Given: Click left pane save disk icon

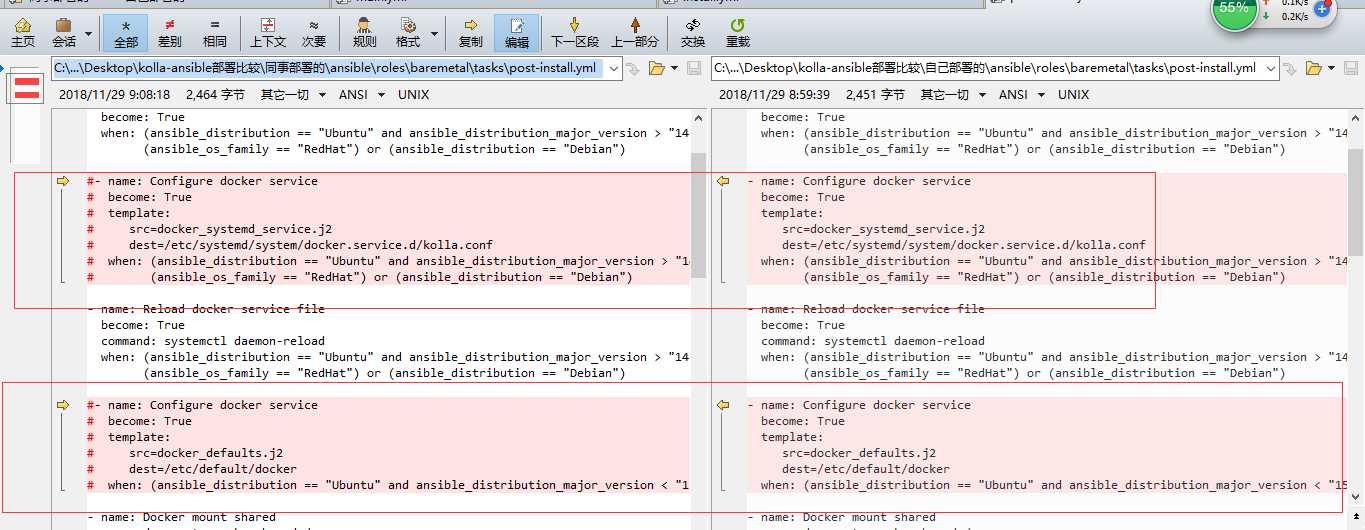Looking at the screenshot, I should click(694, 68).
